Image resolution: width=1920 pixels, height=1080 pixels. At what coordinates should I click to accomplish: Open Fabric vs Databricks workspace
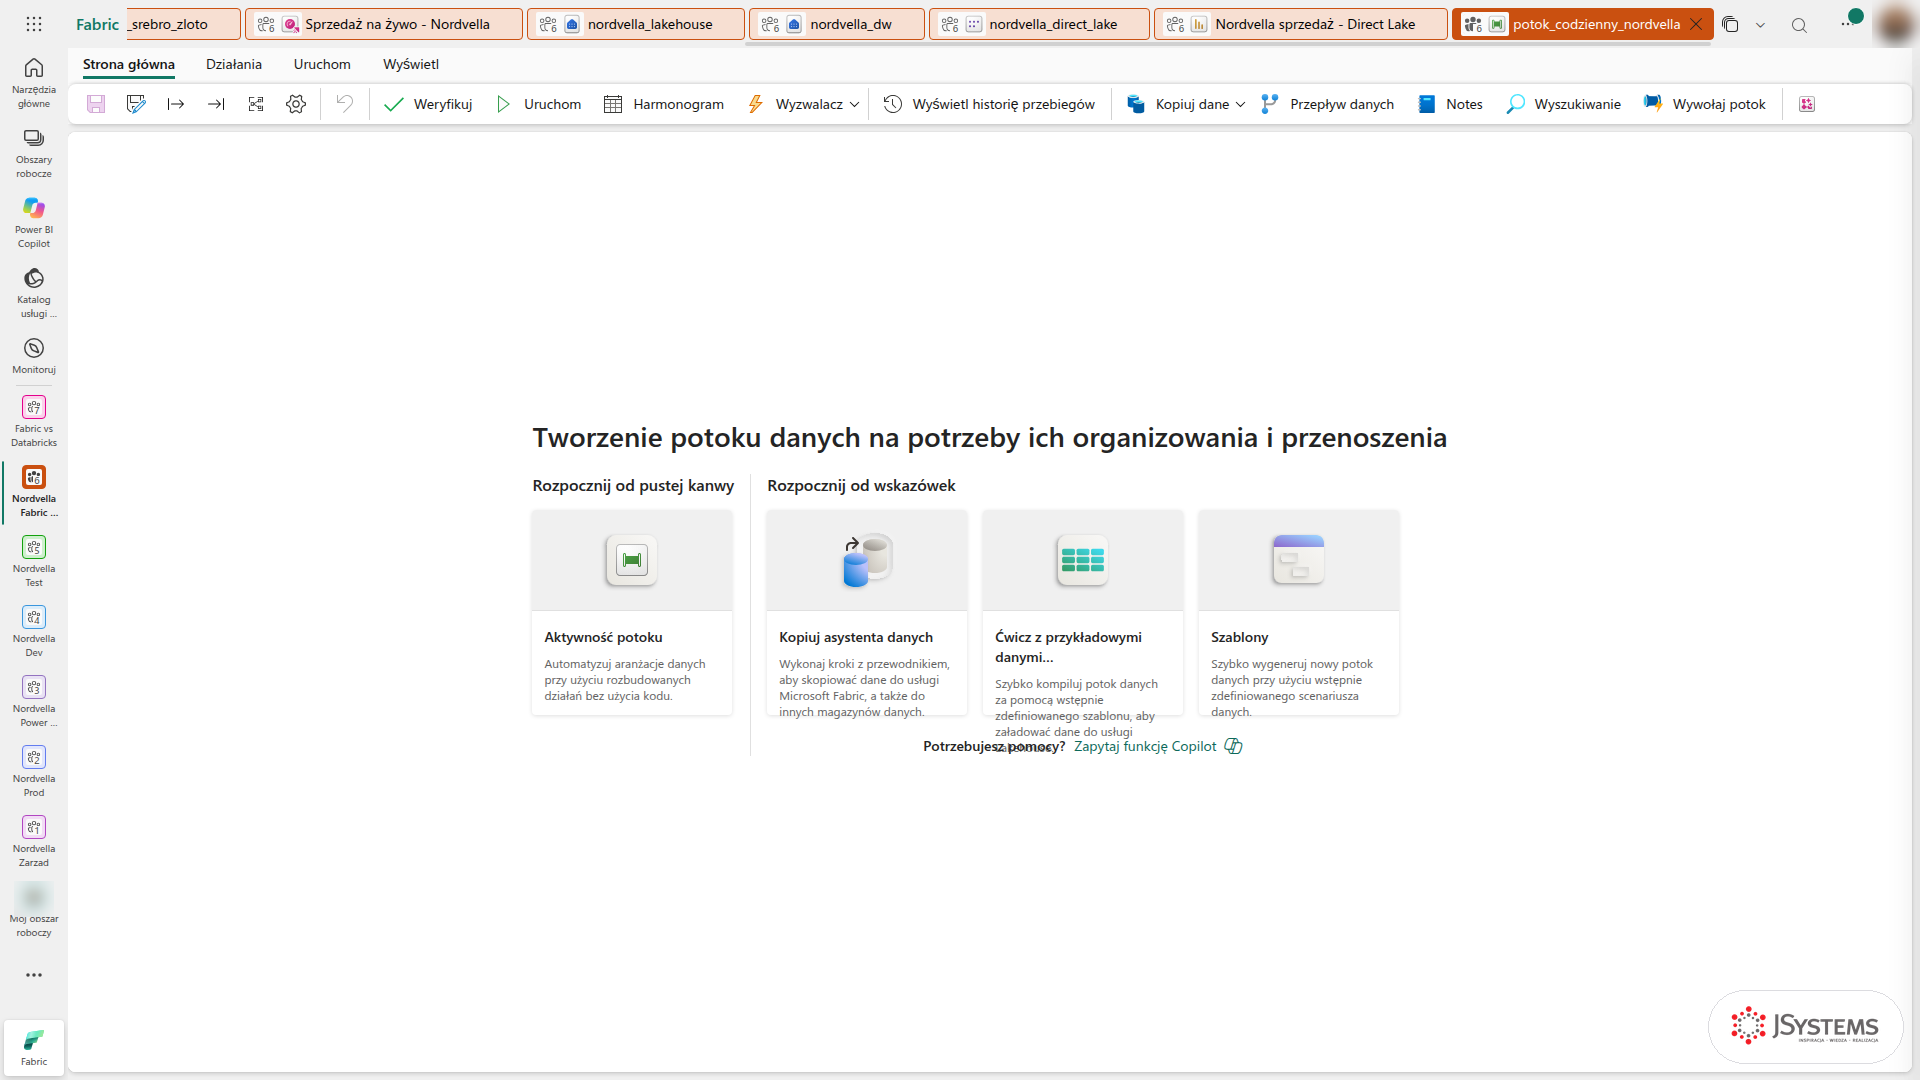(x=34, y=420)
